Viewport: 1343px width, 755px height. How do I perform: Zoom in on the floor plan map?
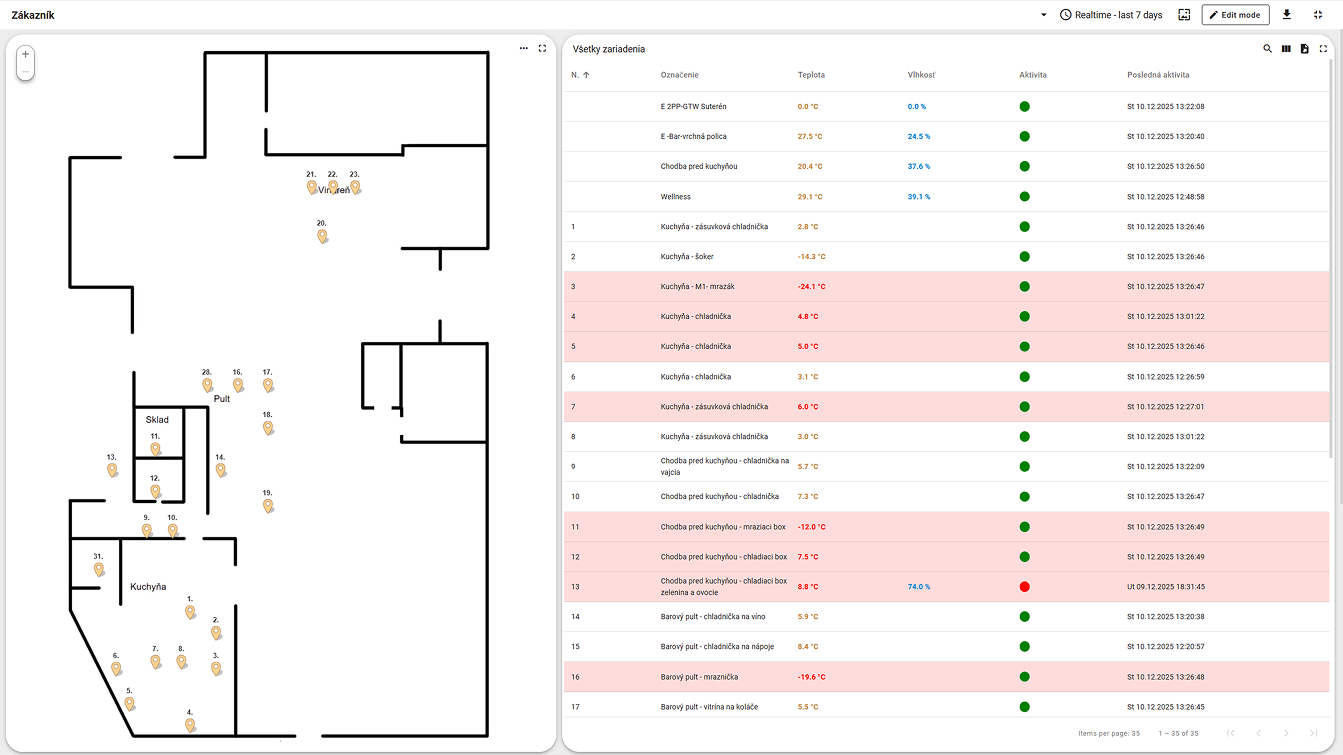26,54
